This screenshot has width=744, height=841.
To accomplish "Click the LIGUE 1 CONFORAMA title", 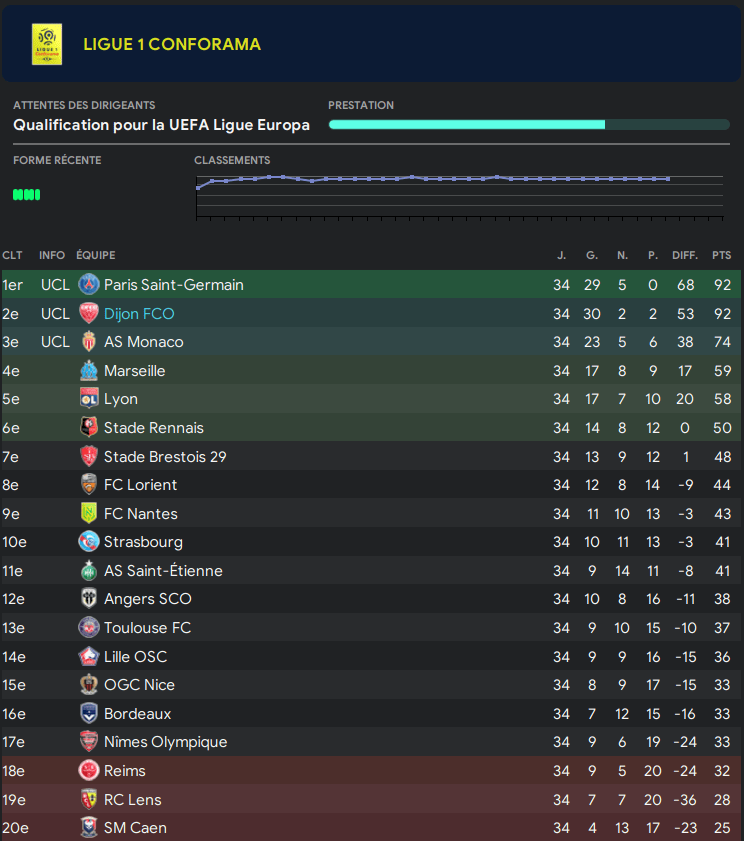I will tap(172, 44).
